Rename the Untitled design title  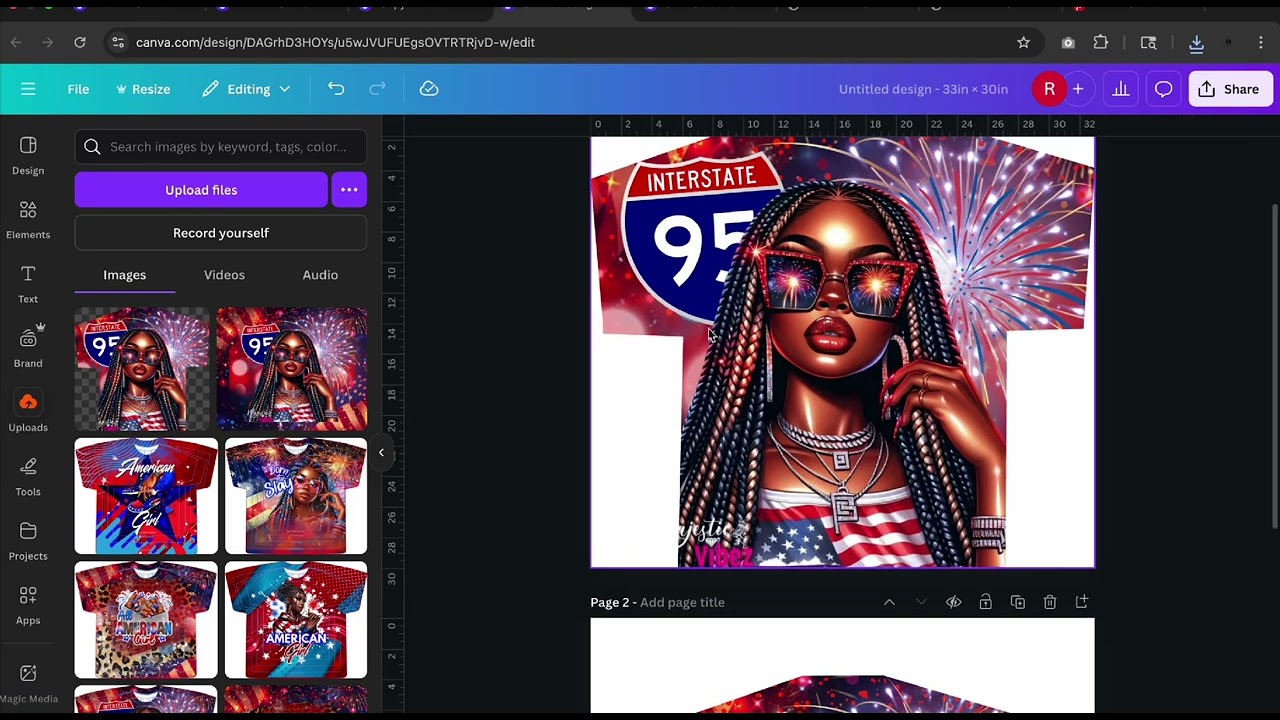923,89
